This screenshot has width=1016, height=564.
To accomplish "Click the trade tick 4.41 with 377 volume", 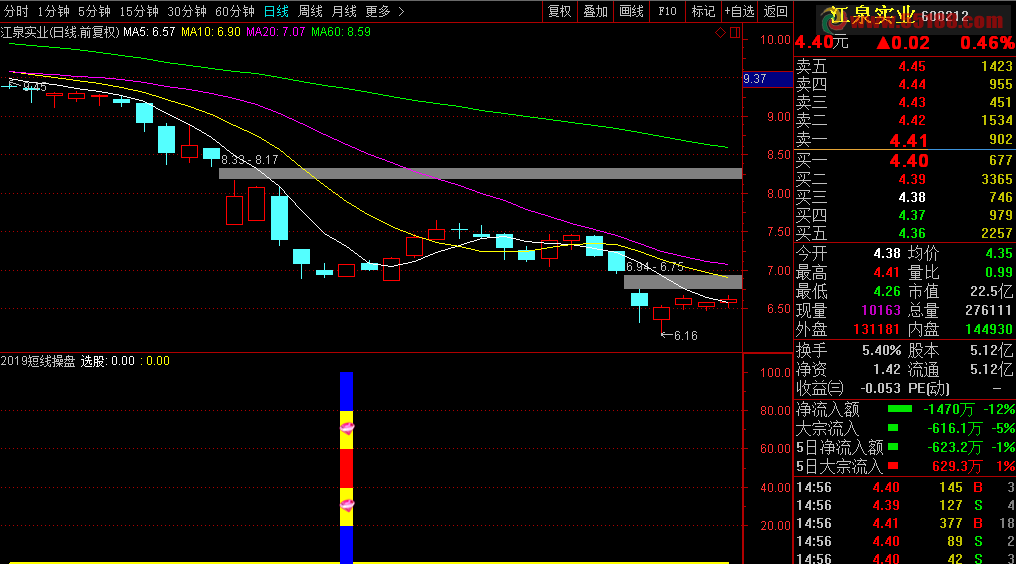I will tap(905, 523).
